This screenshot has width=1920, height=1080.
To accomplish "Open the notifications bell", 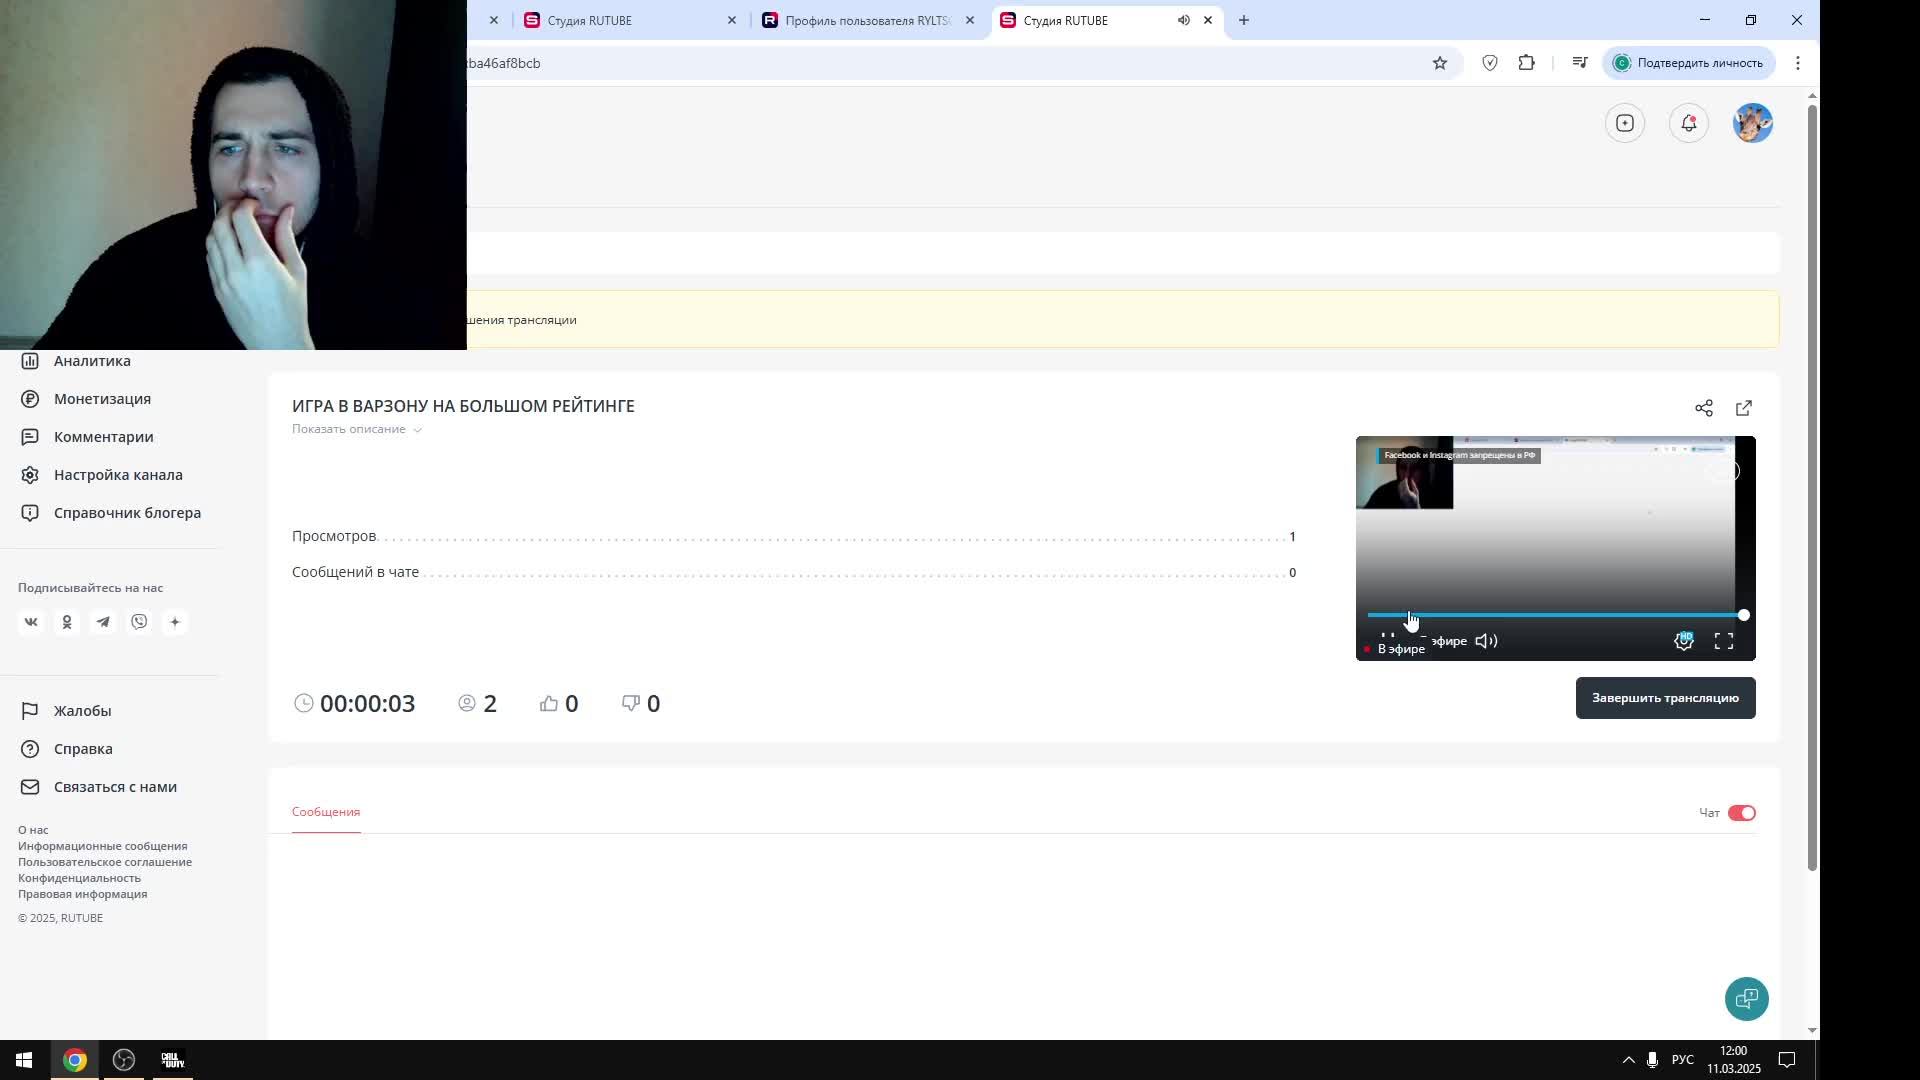I will [1689, 123].
